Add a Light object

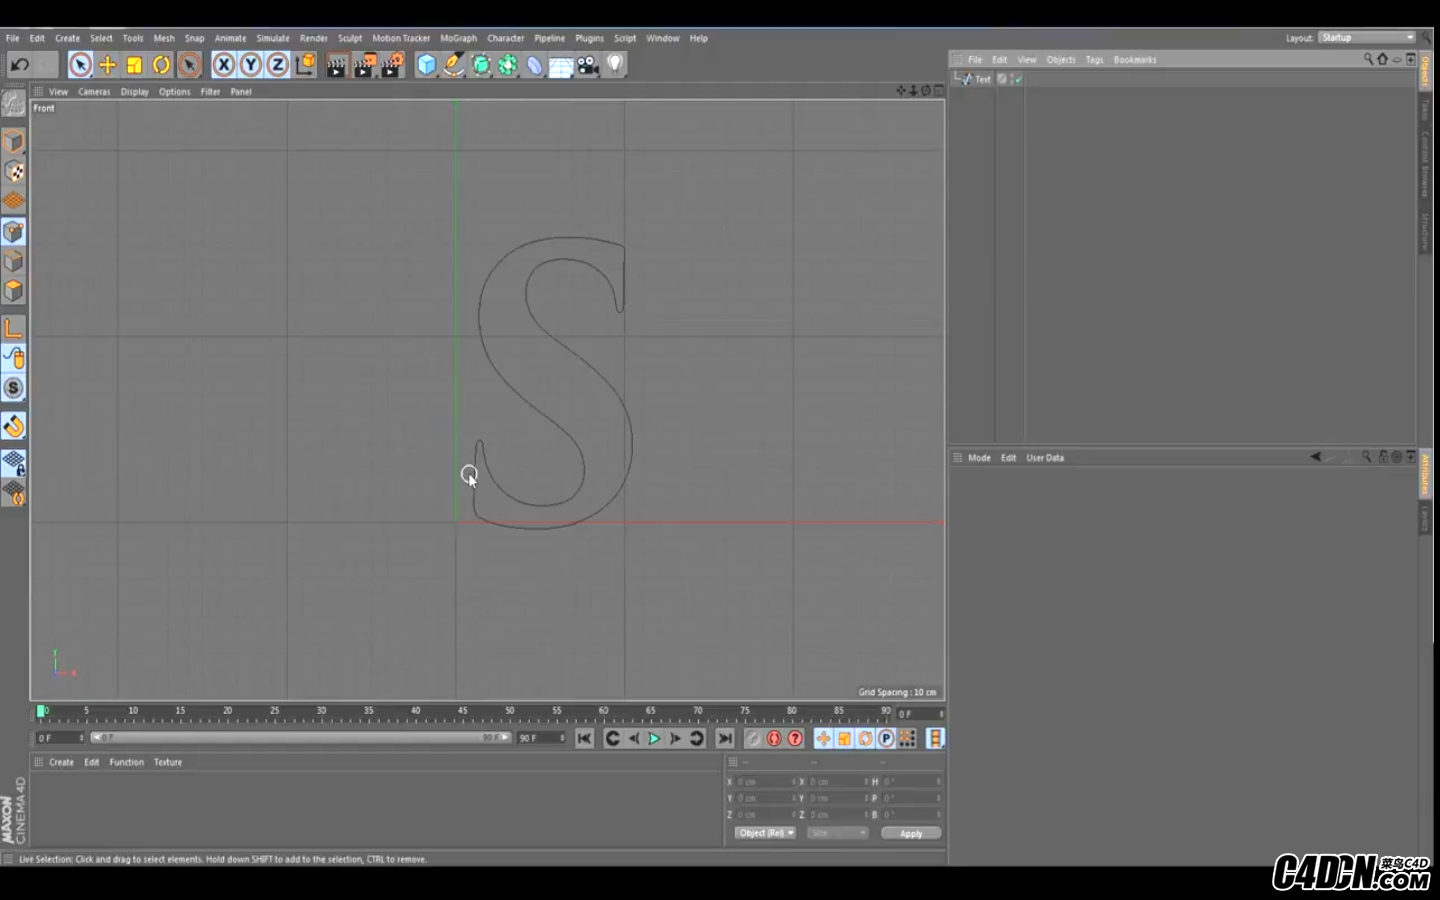pyautogui.click(x=615, y=65)
